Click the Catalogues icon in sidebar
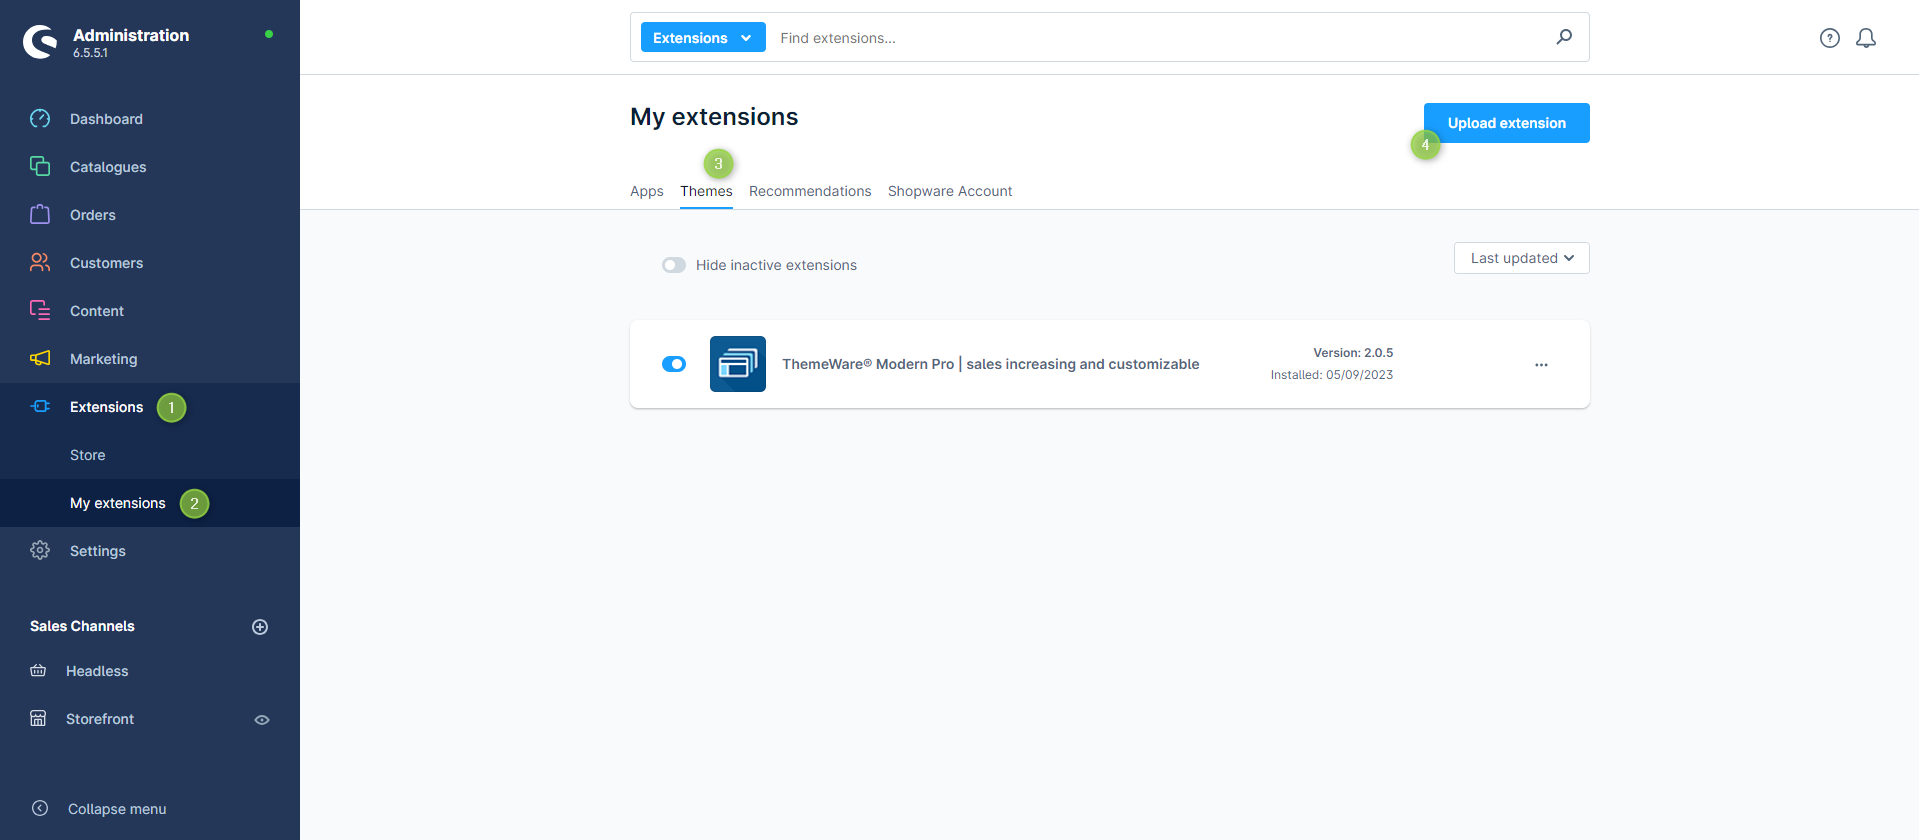The image size is (1919, 840). point(40,167)
